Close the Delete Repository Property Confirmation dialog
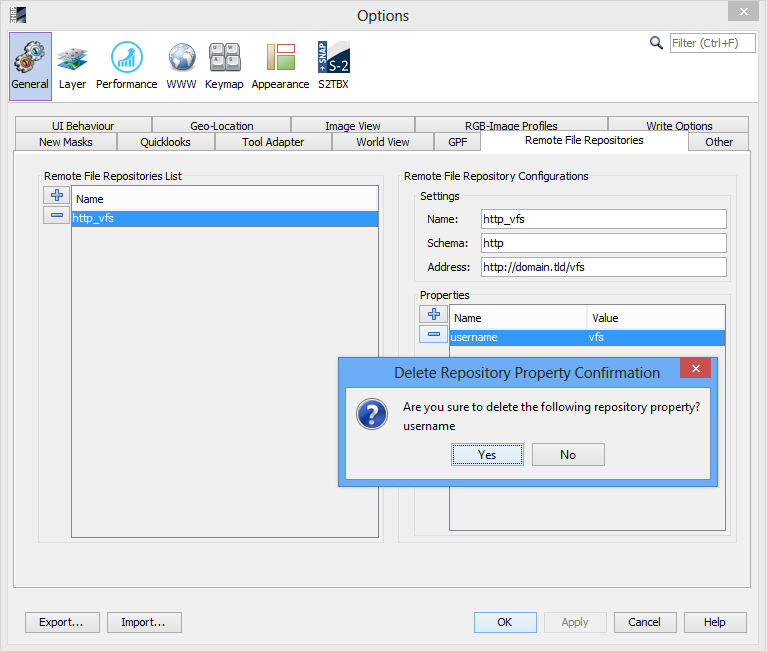The image size is (767, 652). [x=696, y=368]
